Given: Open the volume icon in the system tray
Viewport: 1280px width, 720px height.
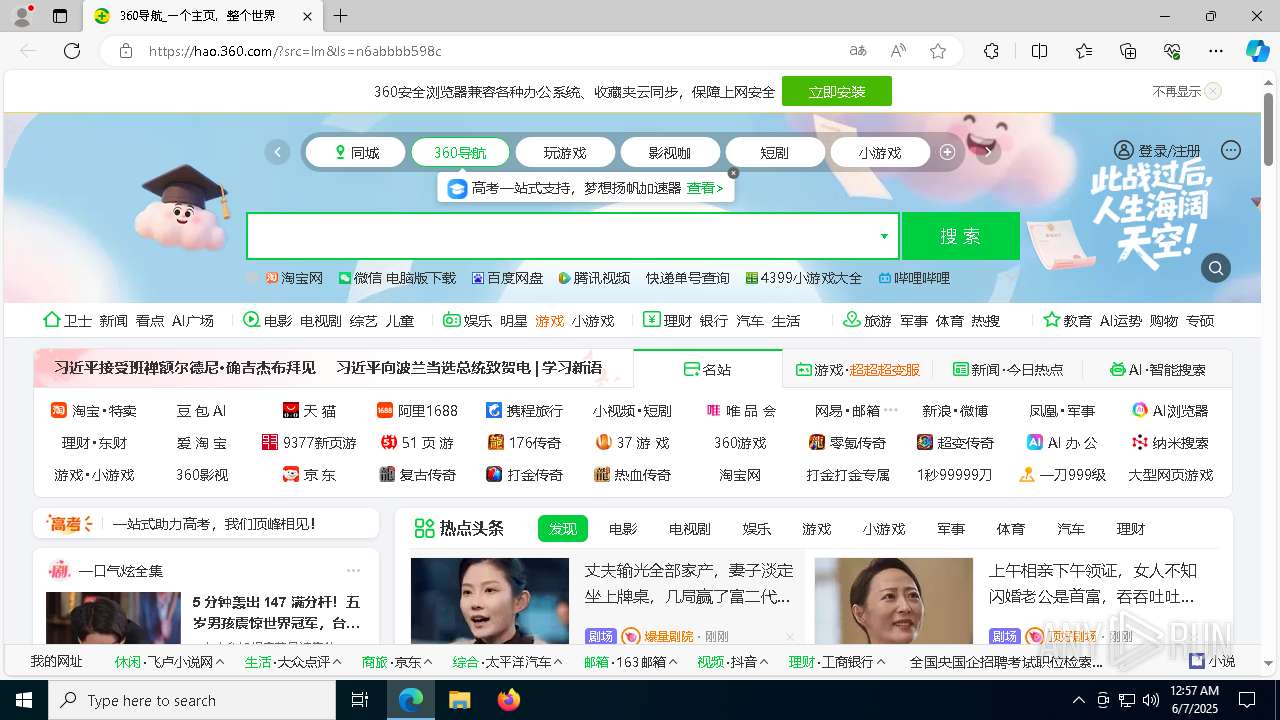Looking at the screenshot, I should pos(1150,700).
